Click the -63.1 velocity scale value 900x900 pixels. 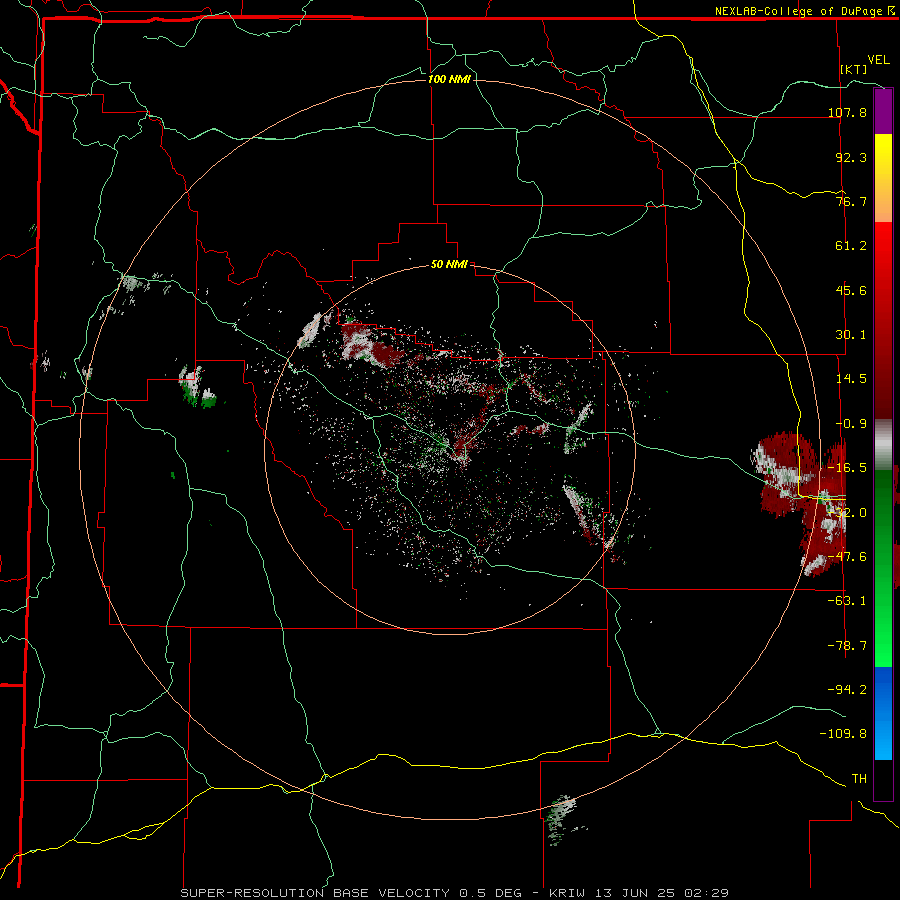[848, 601]
